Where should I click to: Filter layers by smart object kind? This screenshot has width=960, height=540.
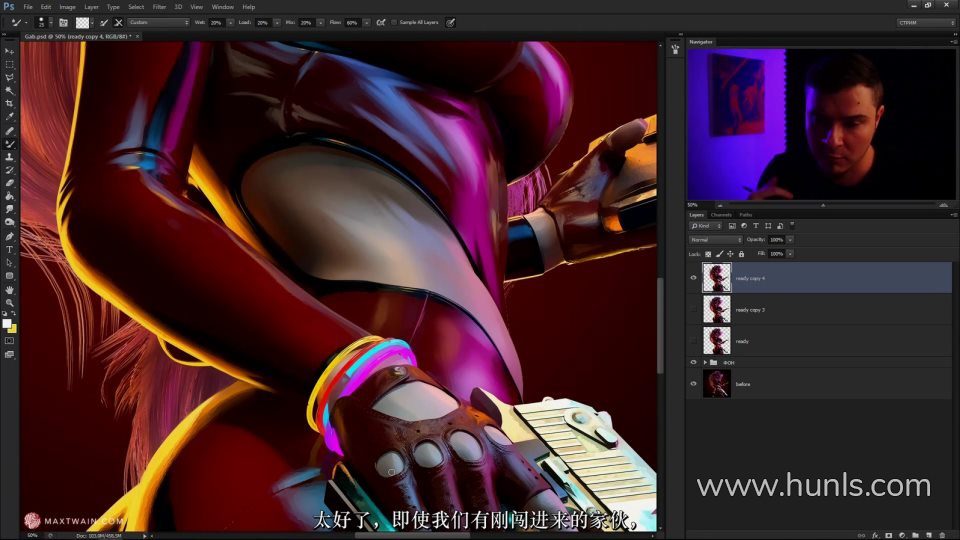tap(780, 226)
